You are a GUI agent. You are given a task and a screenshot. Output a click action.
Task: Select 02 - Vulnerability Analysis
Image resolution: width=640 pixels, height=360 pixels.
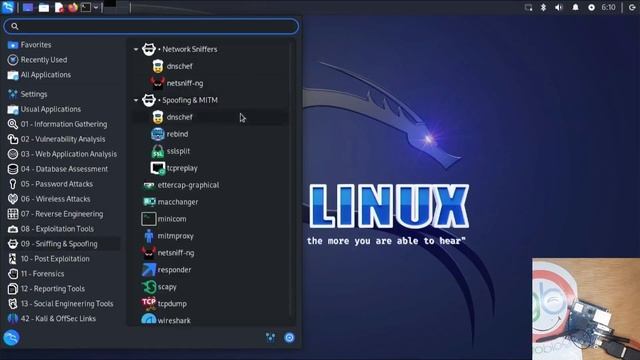click(x=63, y=139)
